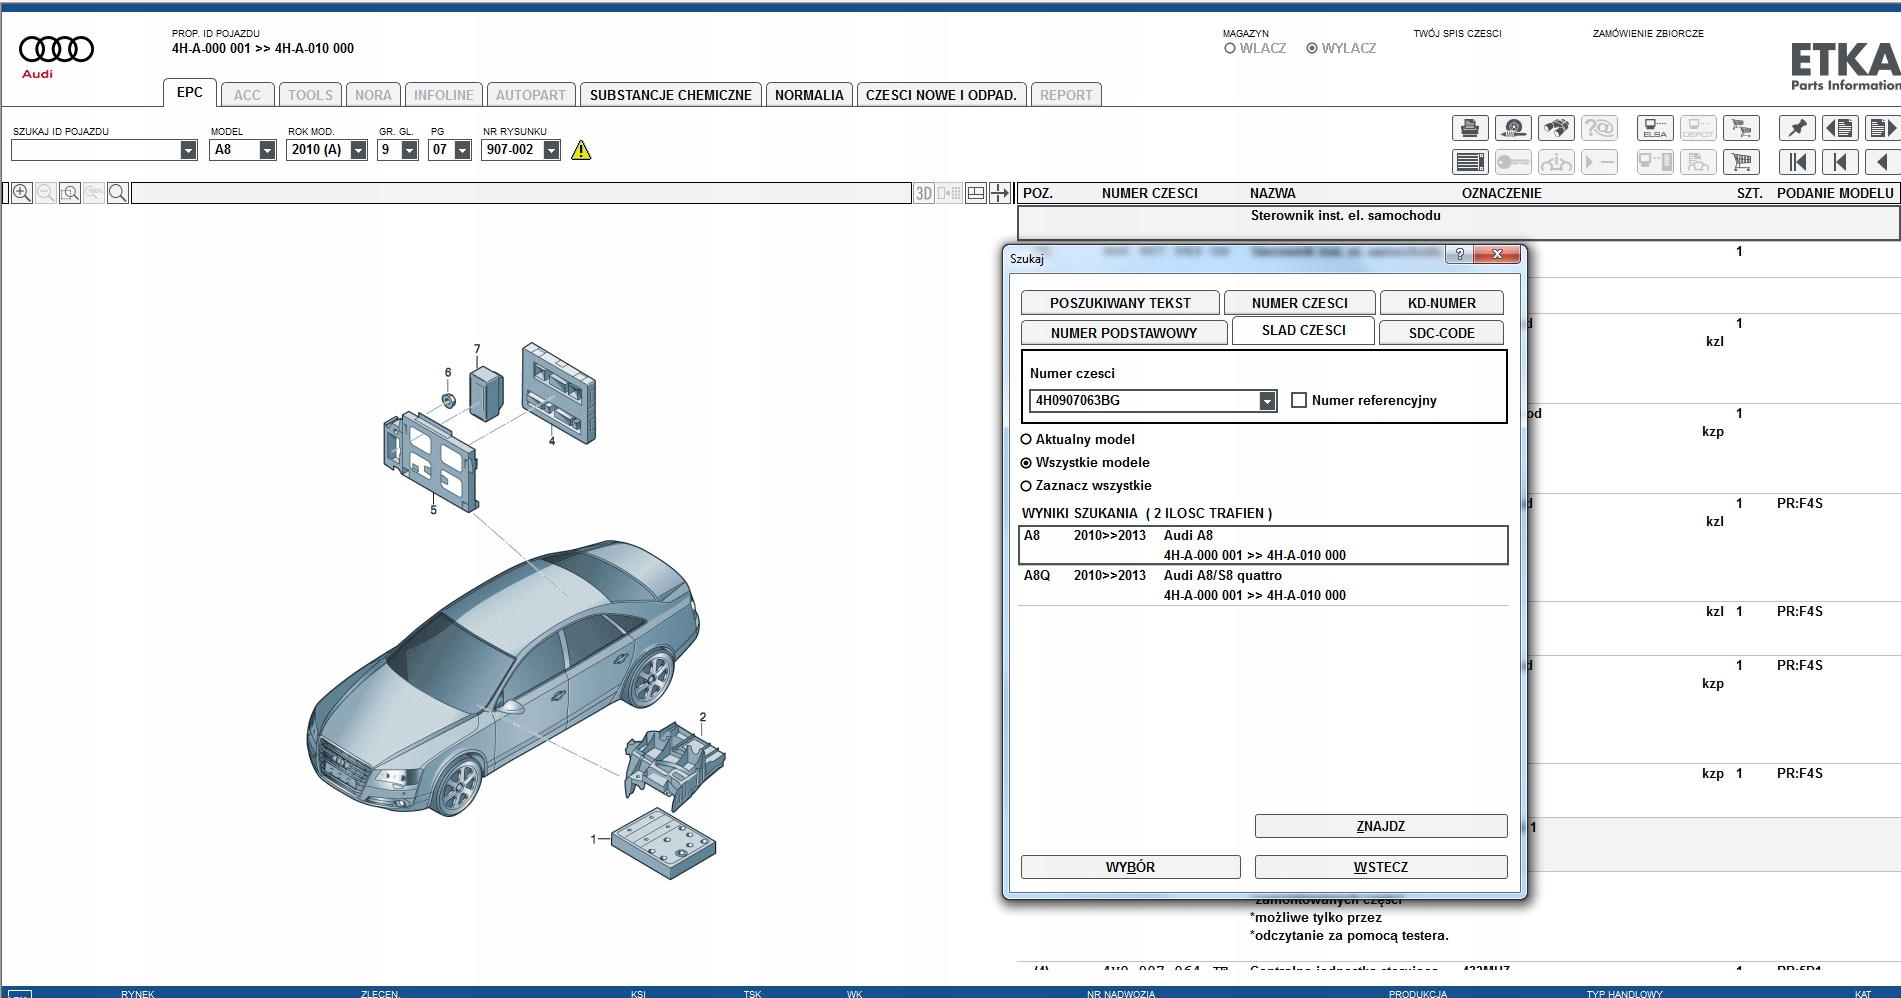Click the printer icon in the toolbar
1901x998 pixels.
(x=1470, y=128)
